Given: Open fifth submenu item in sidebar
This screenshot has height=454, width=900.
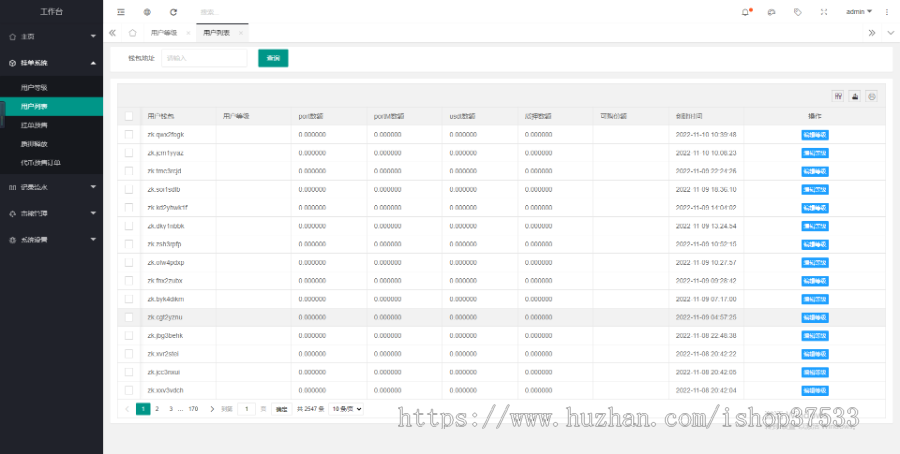Looking at the screenshot, I should (x=52, y=162).
